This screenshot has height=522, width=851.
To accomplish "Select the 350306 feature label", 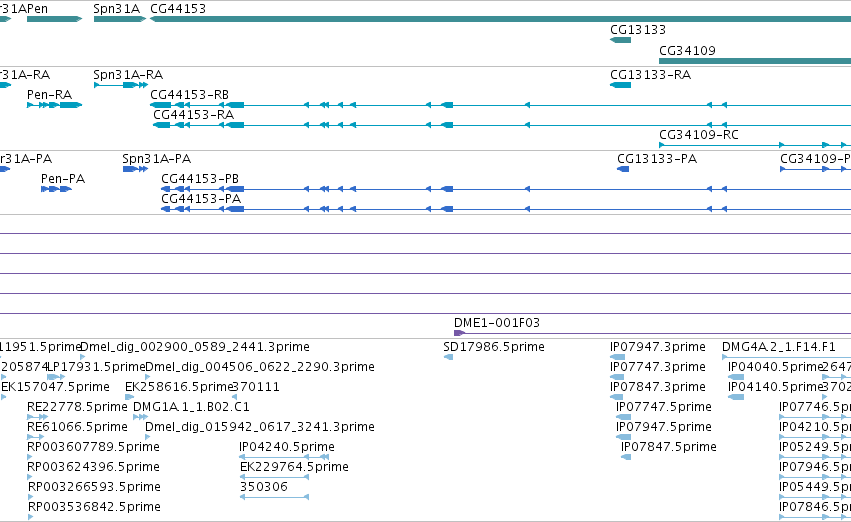I will [x=264, y=487].
